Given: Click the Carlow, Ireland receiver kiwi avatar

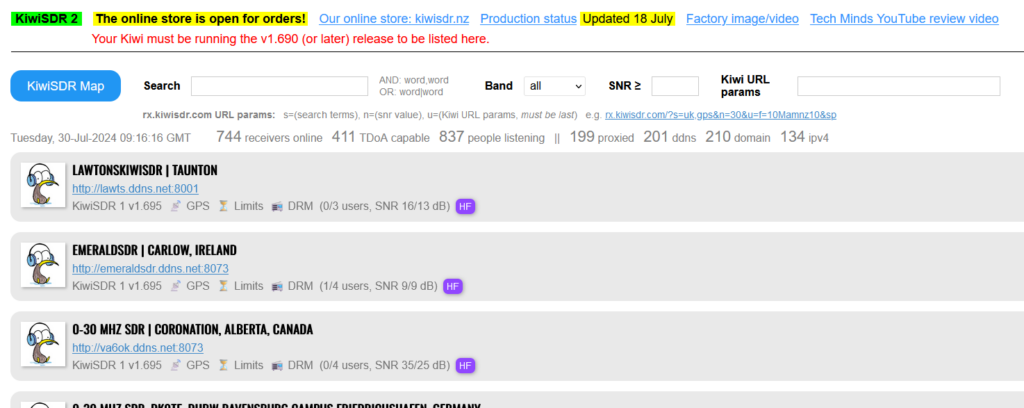Looking at the screenshot, I should 43,265.
